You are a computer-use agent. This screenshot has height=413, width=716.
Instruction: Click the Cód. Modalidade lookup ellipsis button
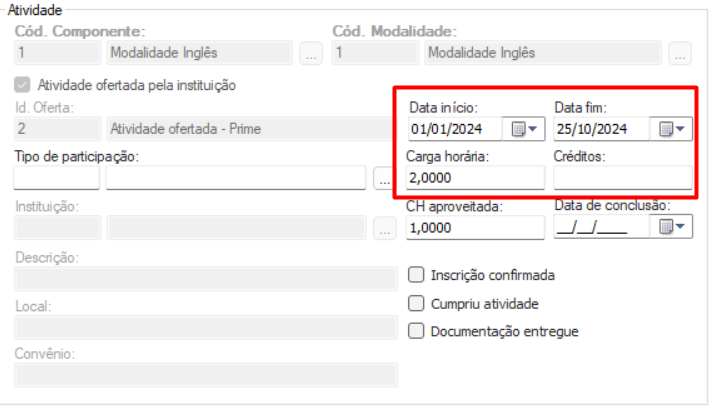(680, 55)
